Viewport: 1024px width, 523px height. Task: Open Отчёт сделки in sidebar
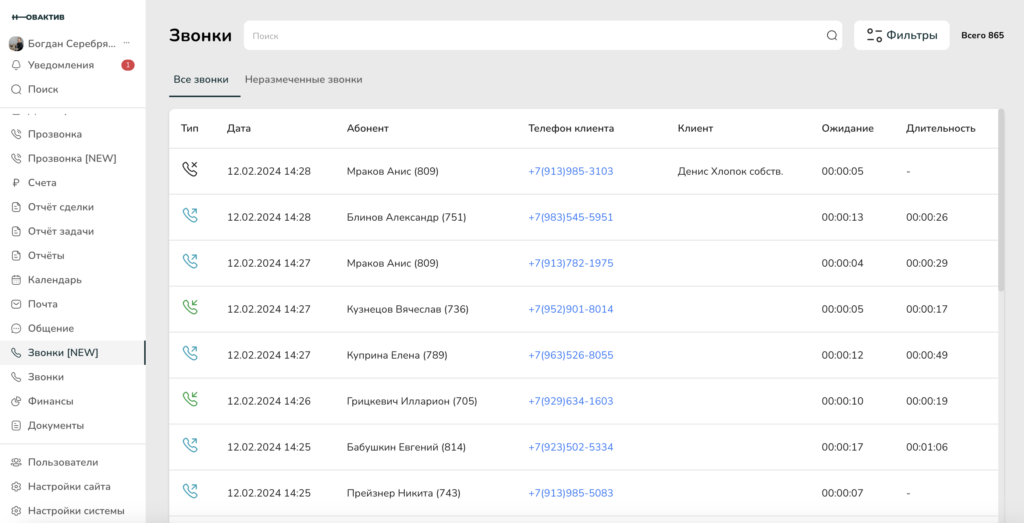point(61,207)
